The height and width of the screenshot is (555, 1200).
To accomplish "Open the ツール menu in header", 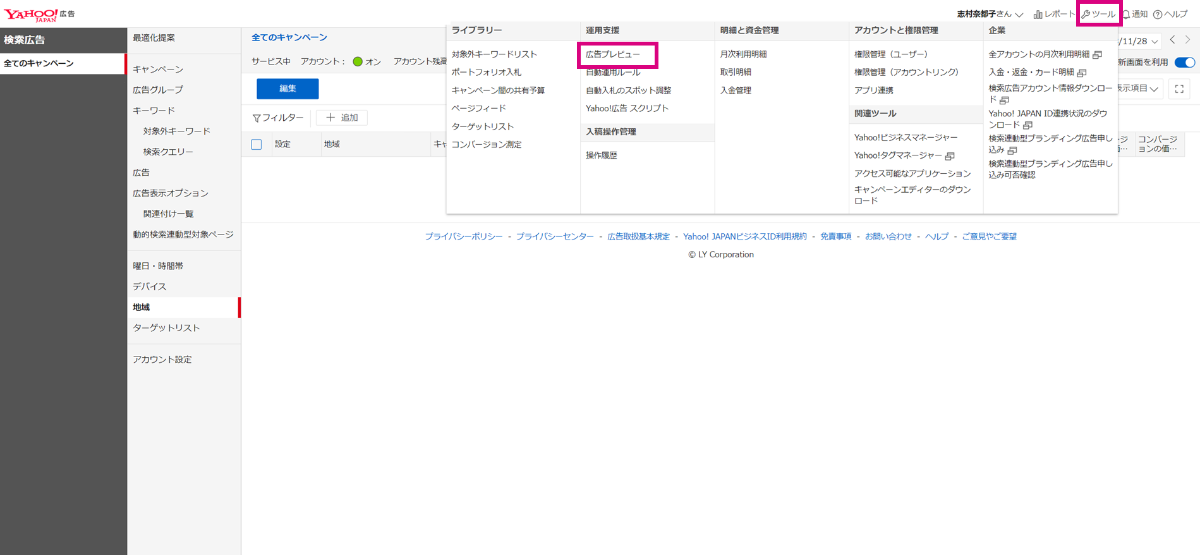I will [x=1098, y=14].
